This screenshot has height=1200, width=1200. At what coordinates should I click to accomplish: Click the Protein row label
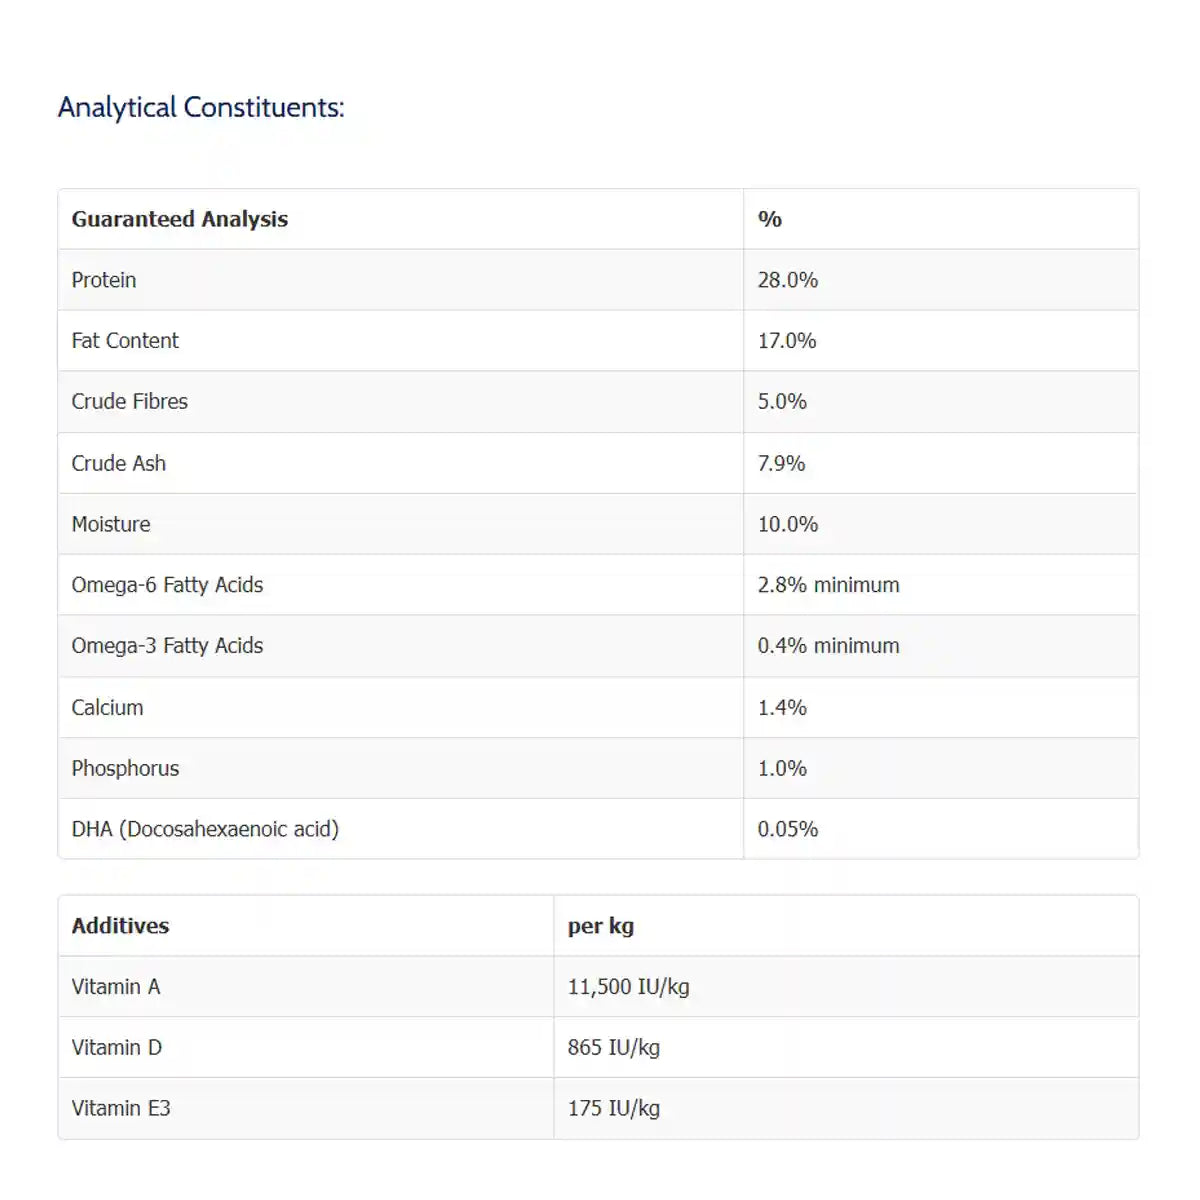[104, 280]
